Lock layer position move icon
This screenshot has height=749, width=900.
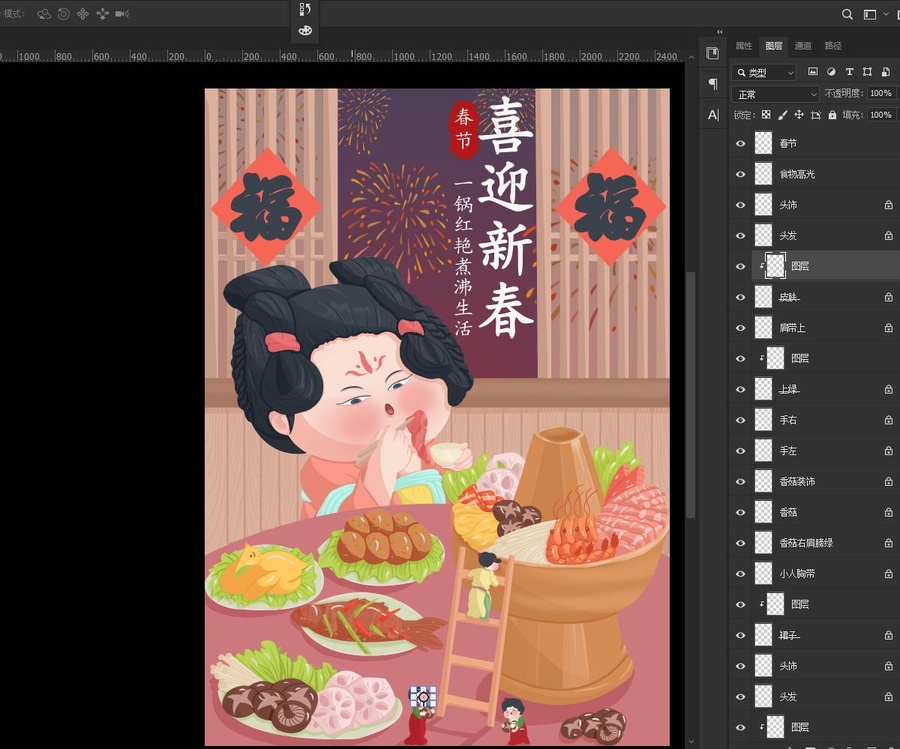pyautogui.click(x=799, y=115)
